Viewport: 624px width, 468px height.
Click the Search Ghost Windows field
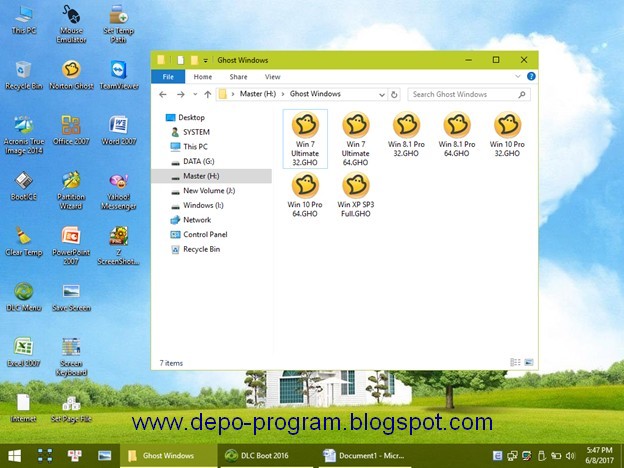point(469,94)
